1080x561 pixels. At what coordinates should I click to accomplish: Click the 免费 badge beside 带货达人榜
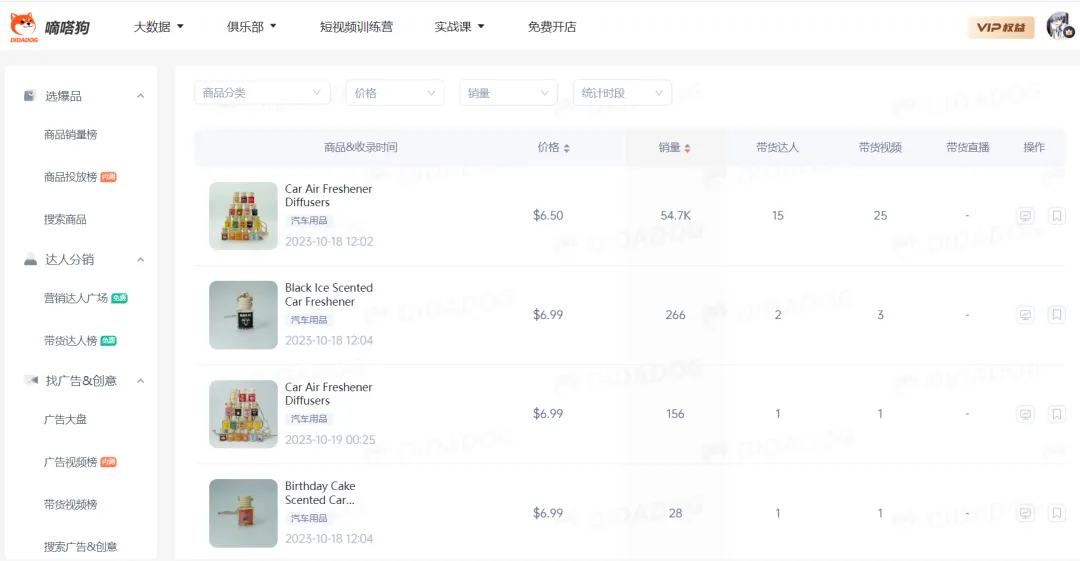(108, 340)
